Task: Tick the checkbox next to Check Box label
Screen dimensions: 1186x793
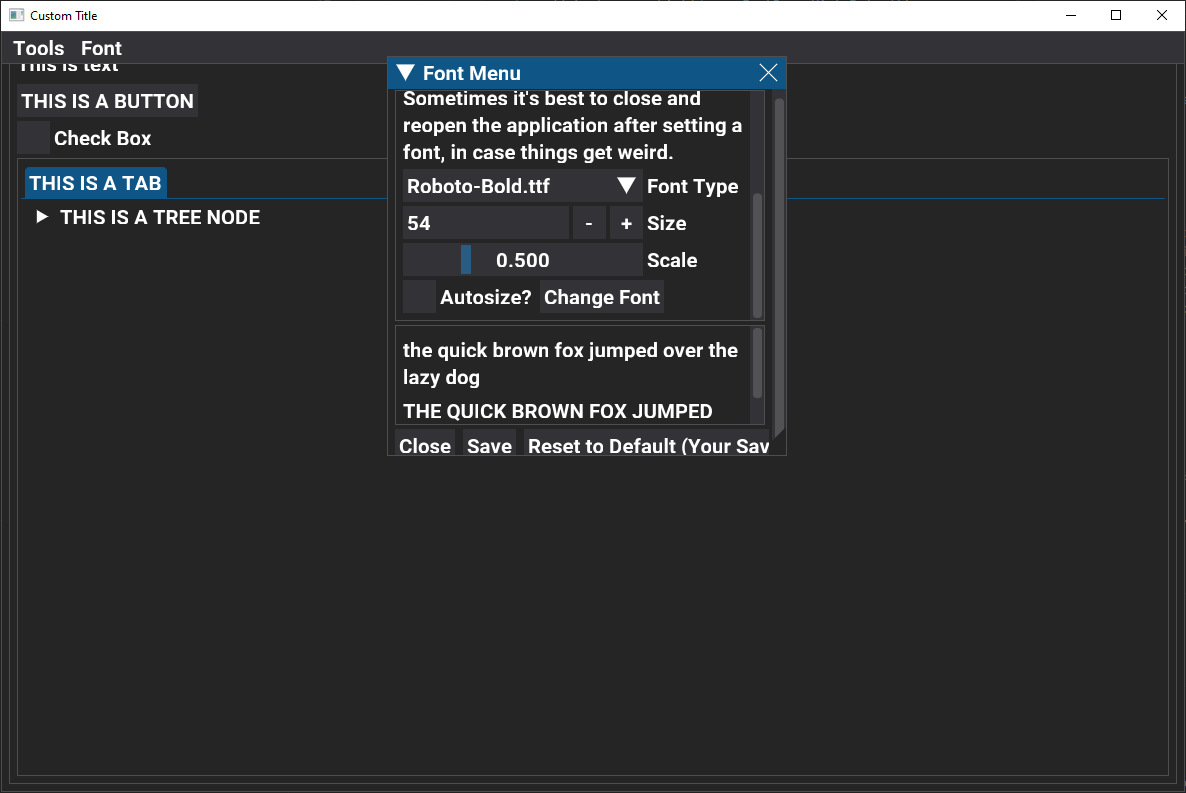Action: [x=33, y=138]
